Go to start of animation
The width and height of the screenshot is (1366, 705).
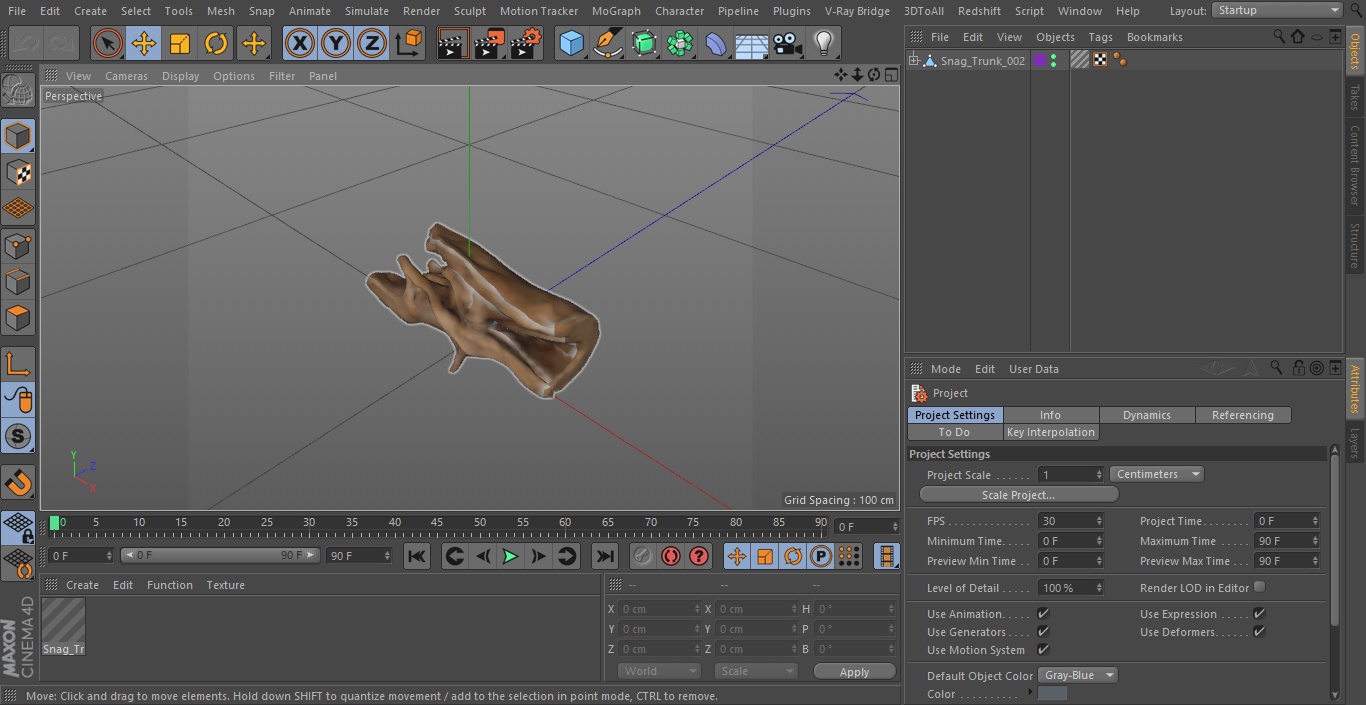(417, 556)
